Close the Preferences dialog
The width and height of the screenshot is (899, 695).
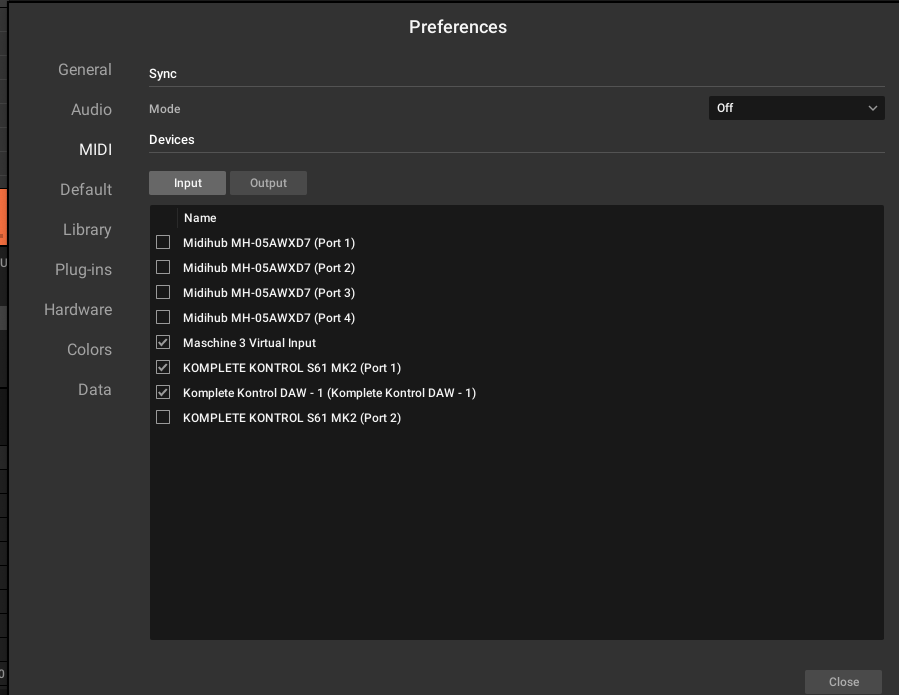pos(843,682)
